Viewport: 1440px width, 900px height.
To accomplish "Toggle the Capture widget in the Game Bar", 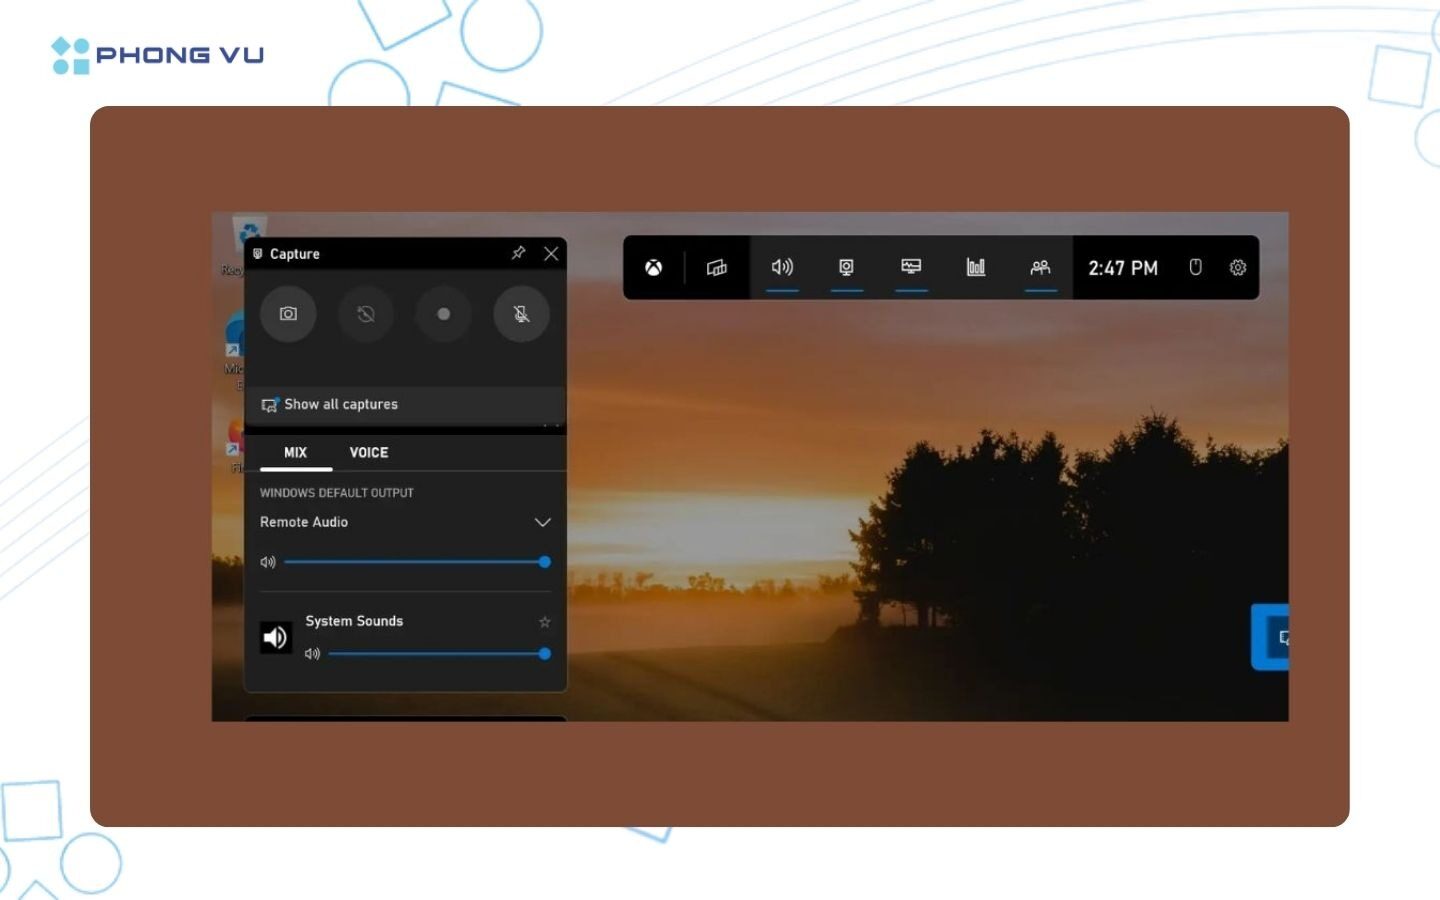I will coord(846,267).
